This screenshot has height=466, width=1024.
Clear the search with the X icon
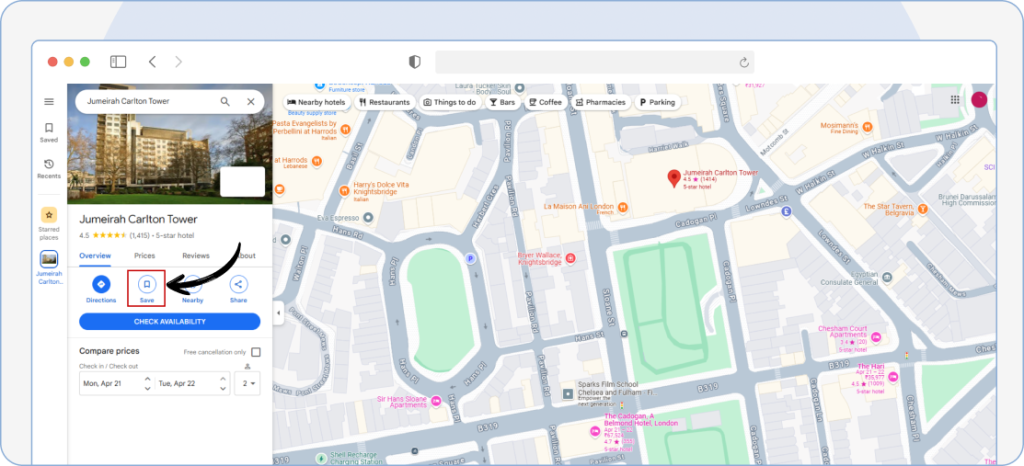[x=251, y=102]
